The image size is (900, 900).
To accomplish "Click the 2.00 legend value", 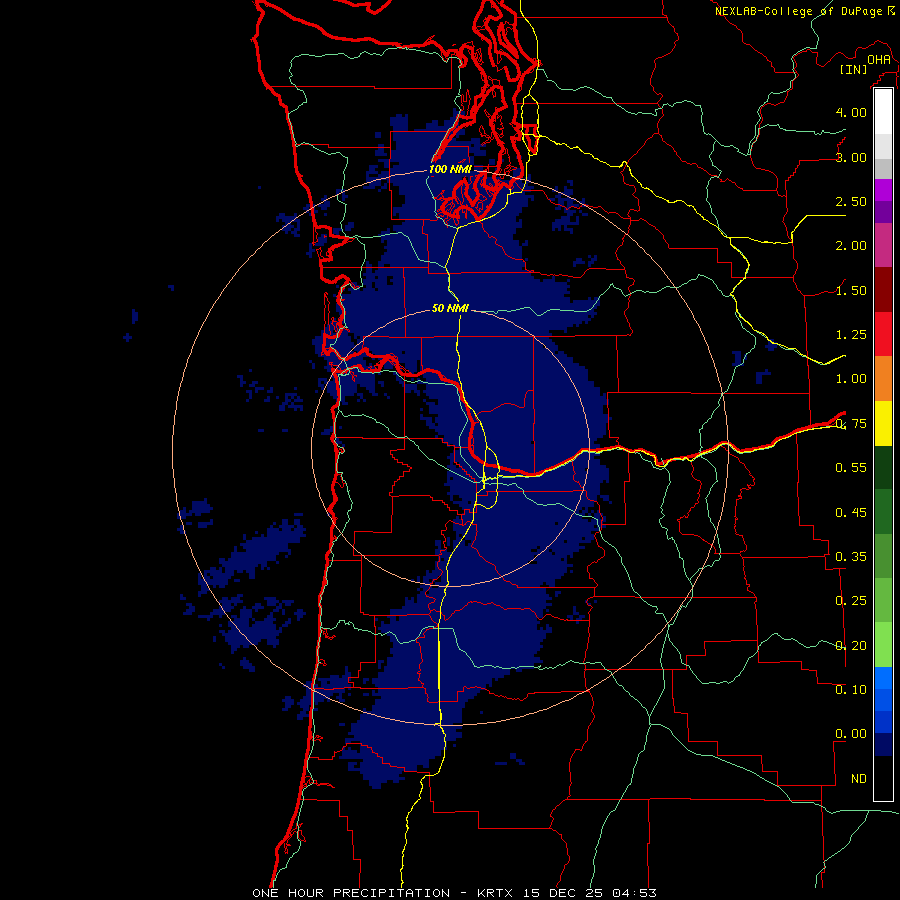I will click(x=851, y=246).
